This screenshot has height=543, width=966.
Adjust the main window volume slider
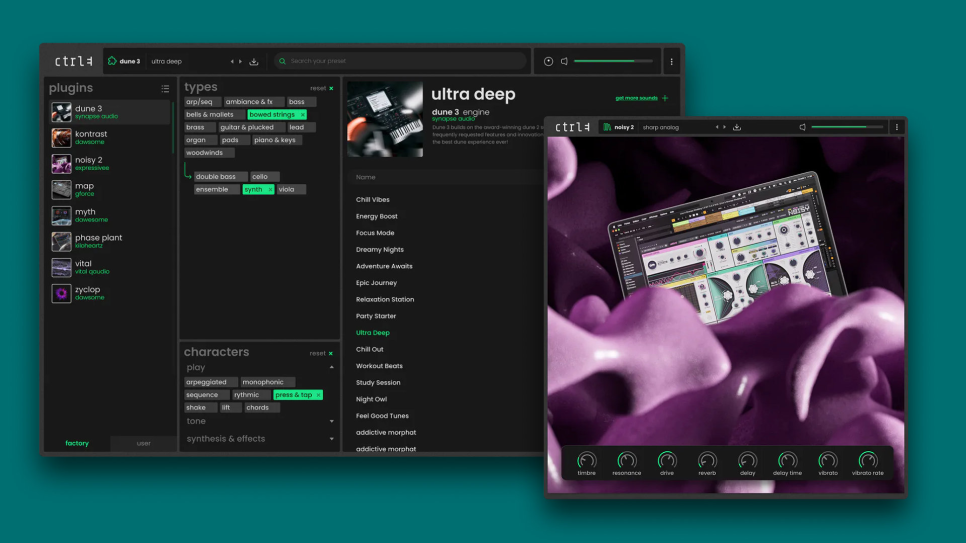(x=613, y=61)
